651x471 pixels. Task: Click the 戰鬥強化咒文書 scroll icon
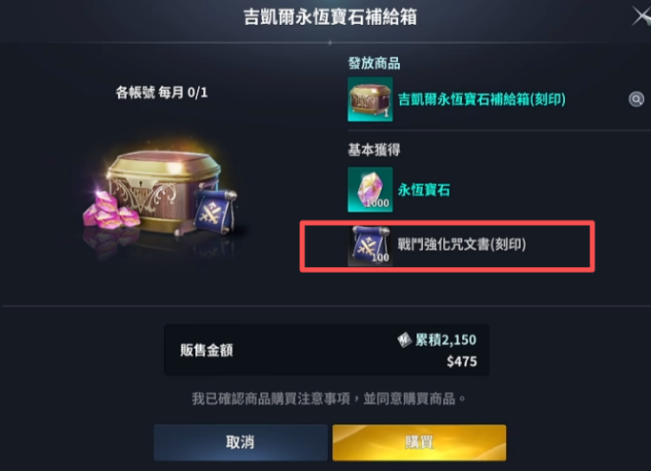[x=370, y=245]
